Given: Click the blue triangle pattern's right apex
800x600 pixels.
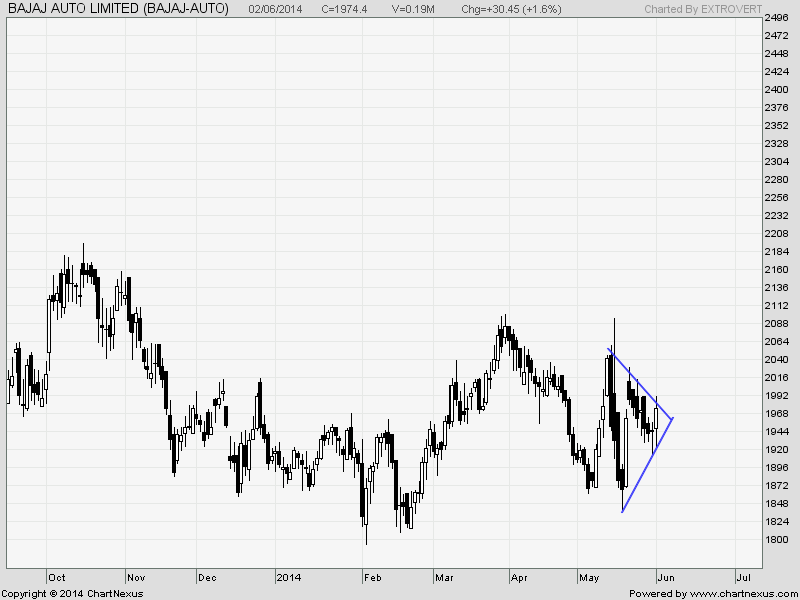Looking at the screenshot, I should [673, 418].
